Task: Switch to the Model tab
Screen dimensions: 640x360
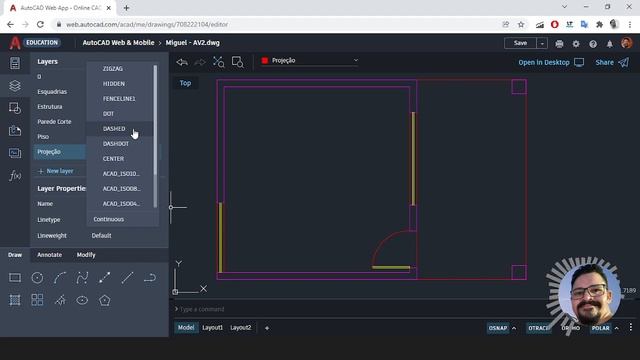Action: pyautogui.click(x=186, y=328)
